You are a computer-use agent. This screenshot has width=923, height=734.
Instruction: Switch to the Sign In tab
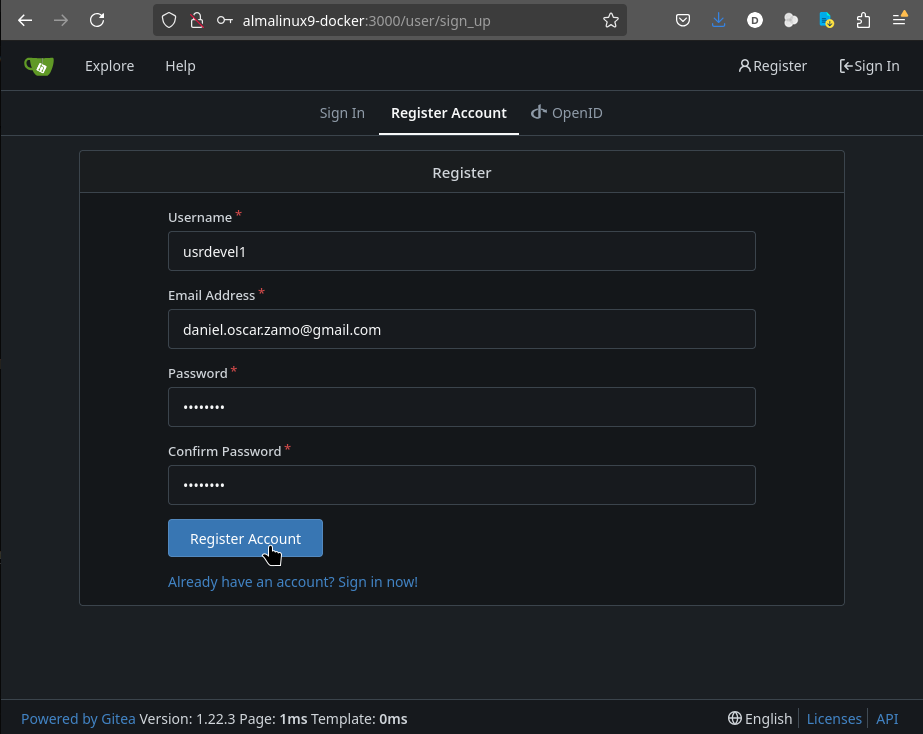(x=342, y=113)
